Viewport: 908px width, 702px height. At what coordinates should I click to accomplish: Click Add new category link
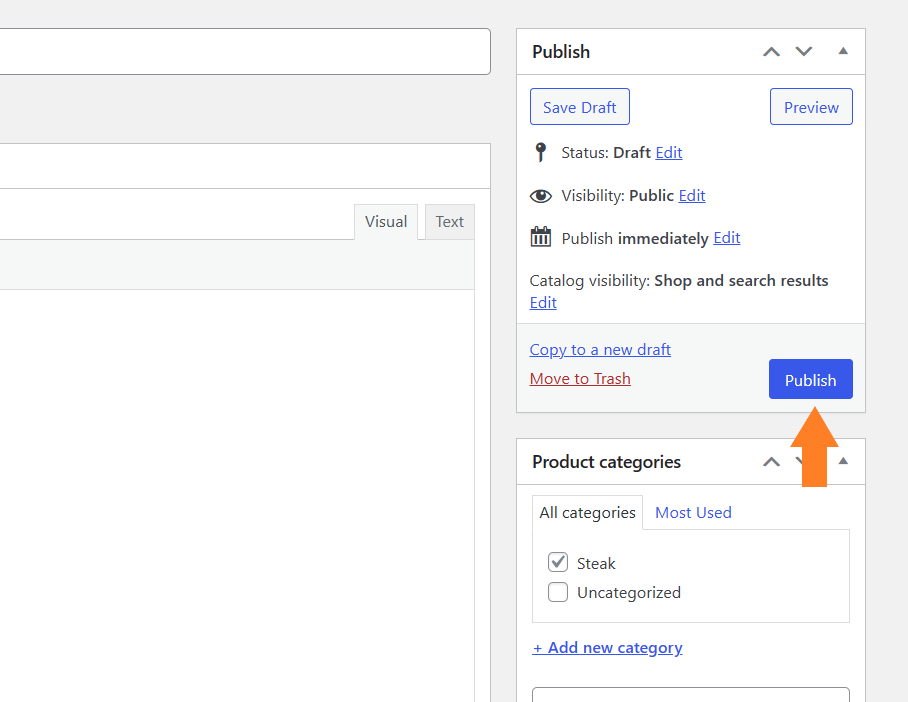click(607, 648)
